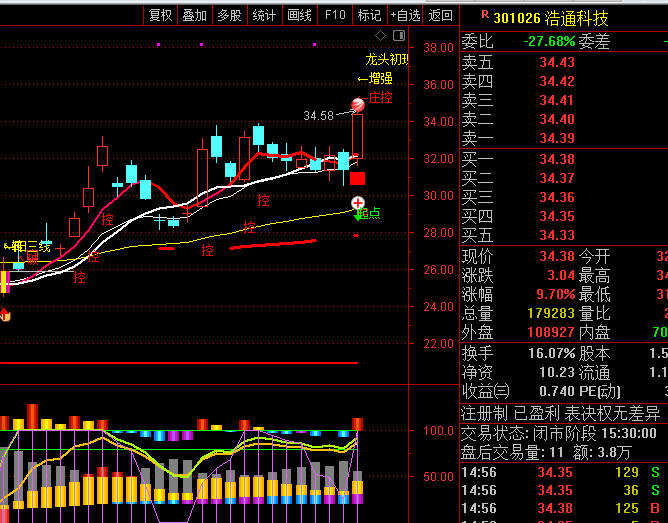Select the 卖一 ask price 34.39
668x523 pixels.
click(556, 138)
